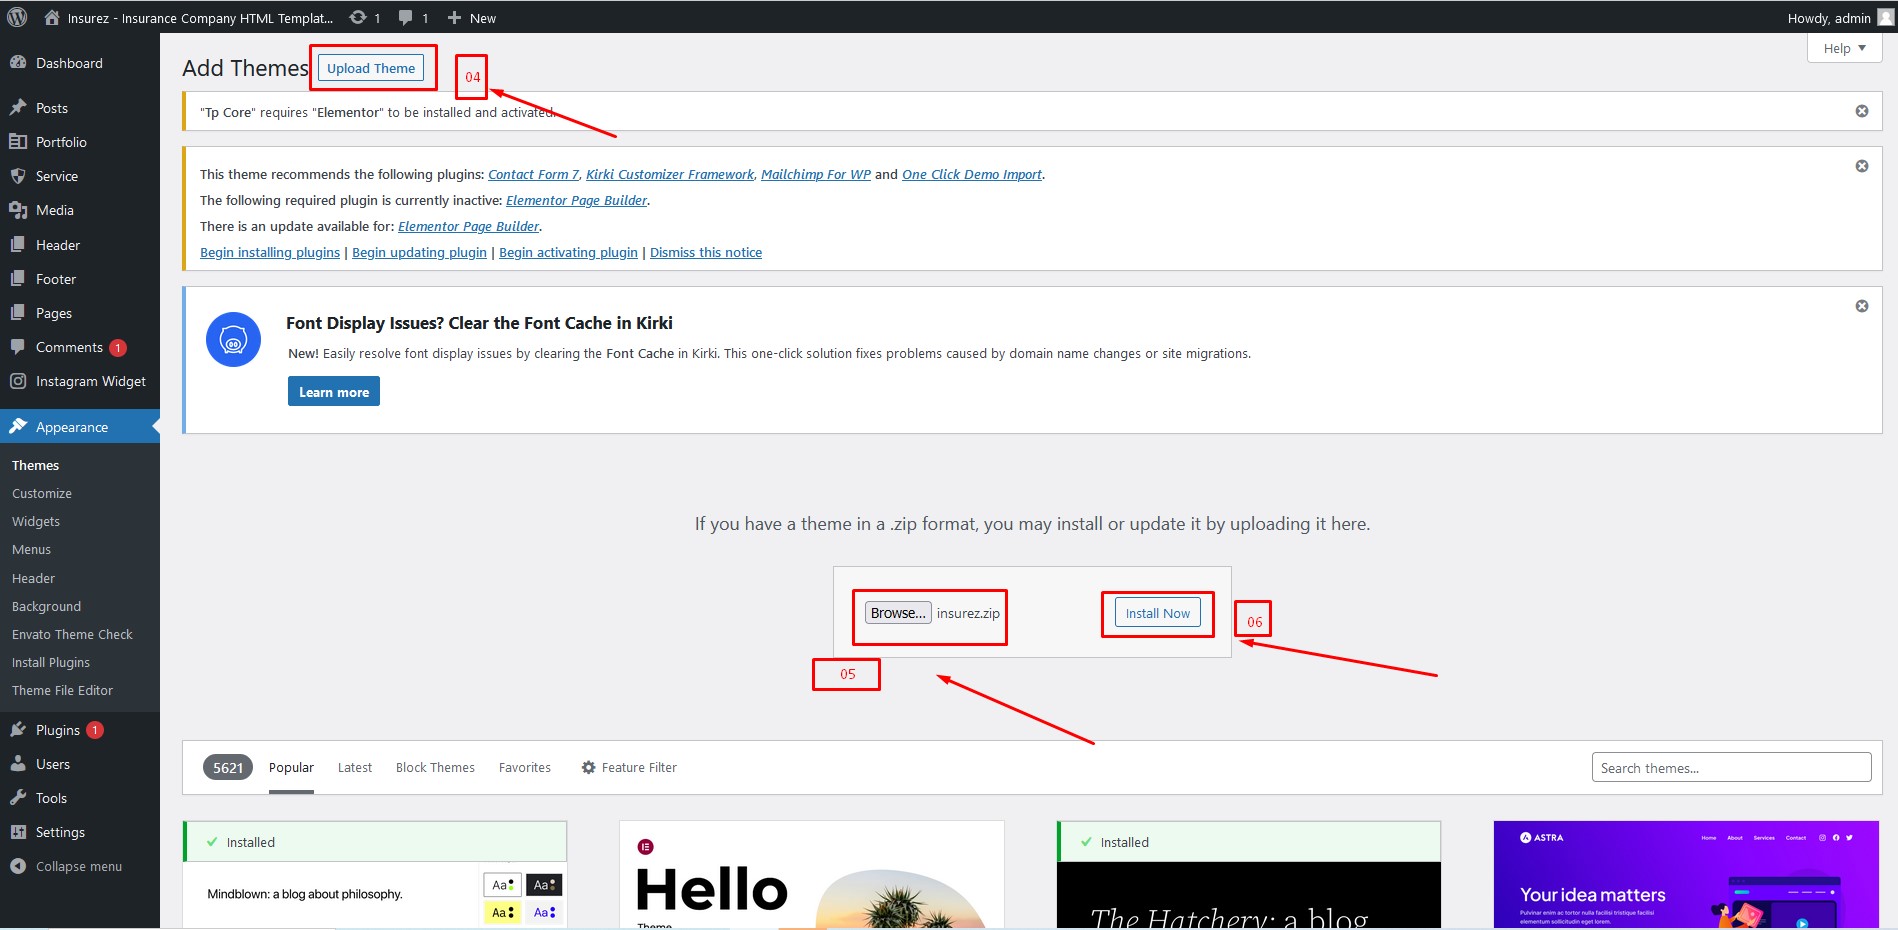Click the WordPress logo icon in the admin bar

click(17, 17)
